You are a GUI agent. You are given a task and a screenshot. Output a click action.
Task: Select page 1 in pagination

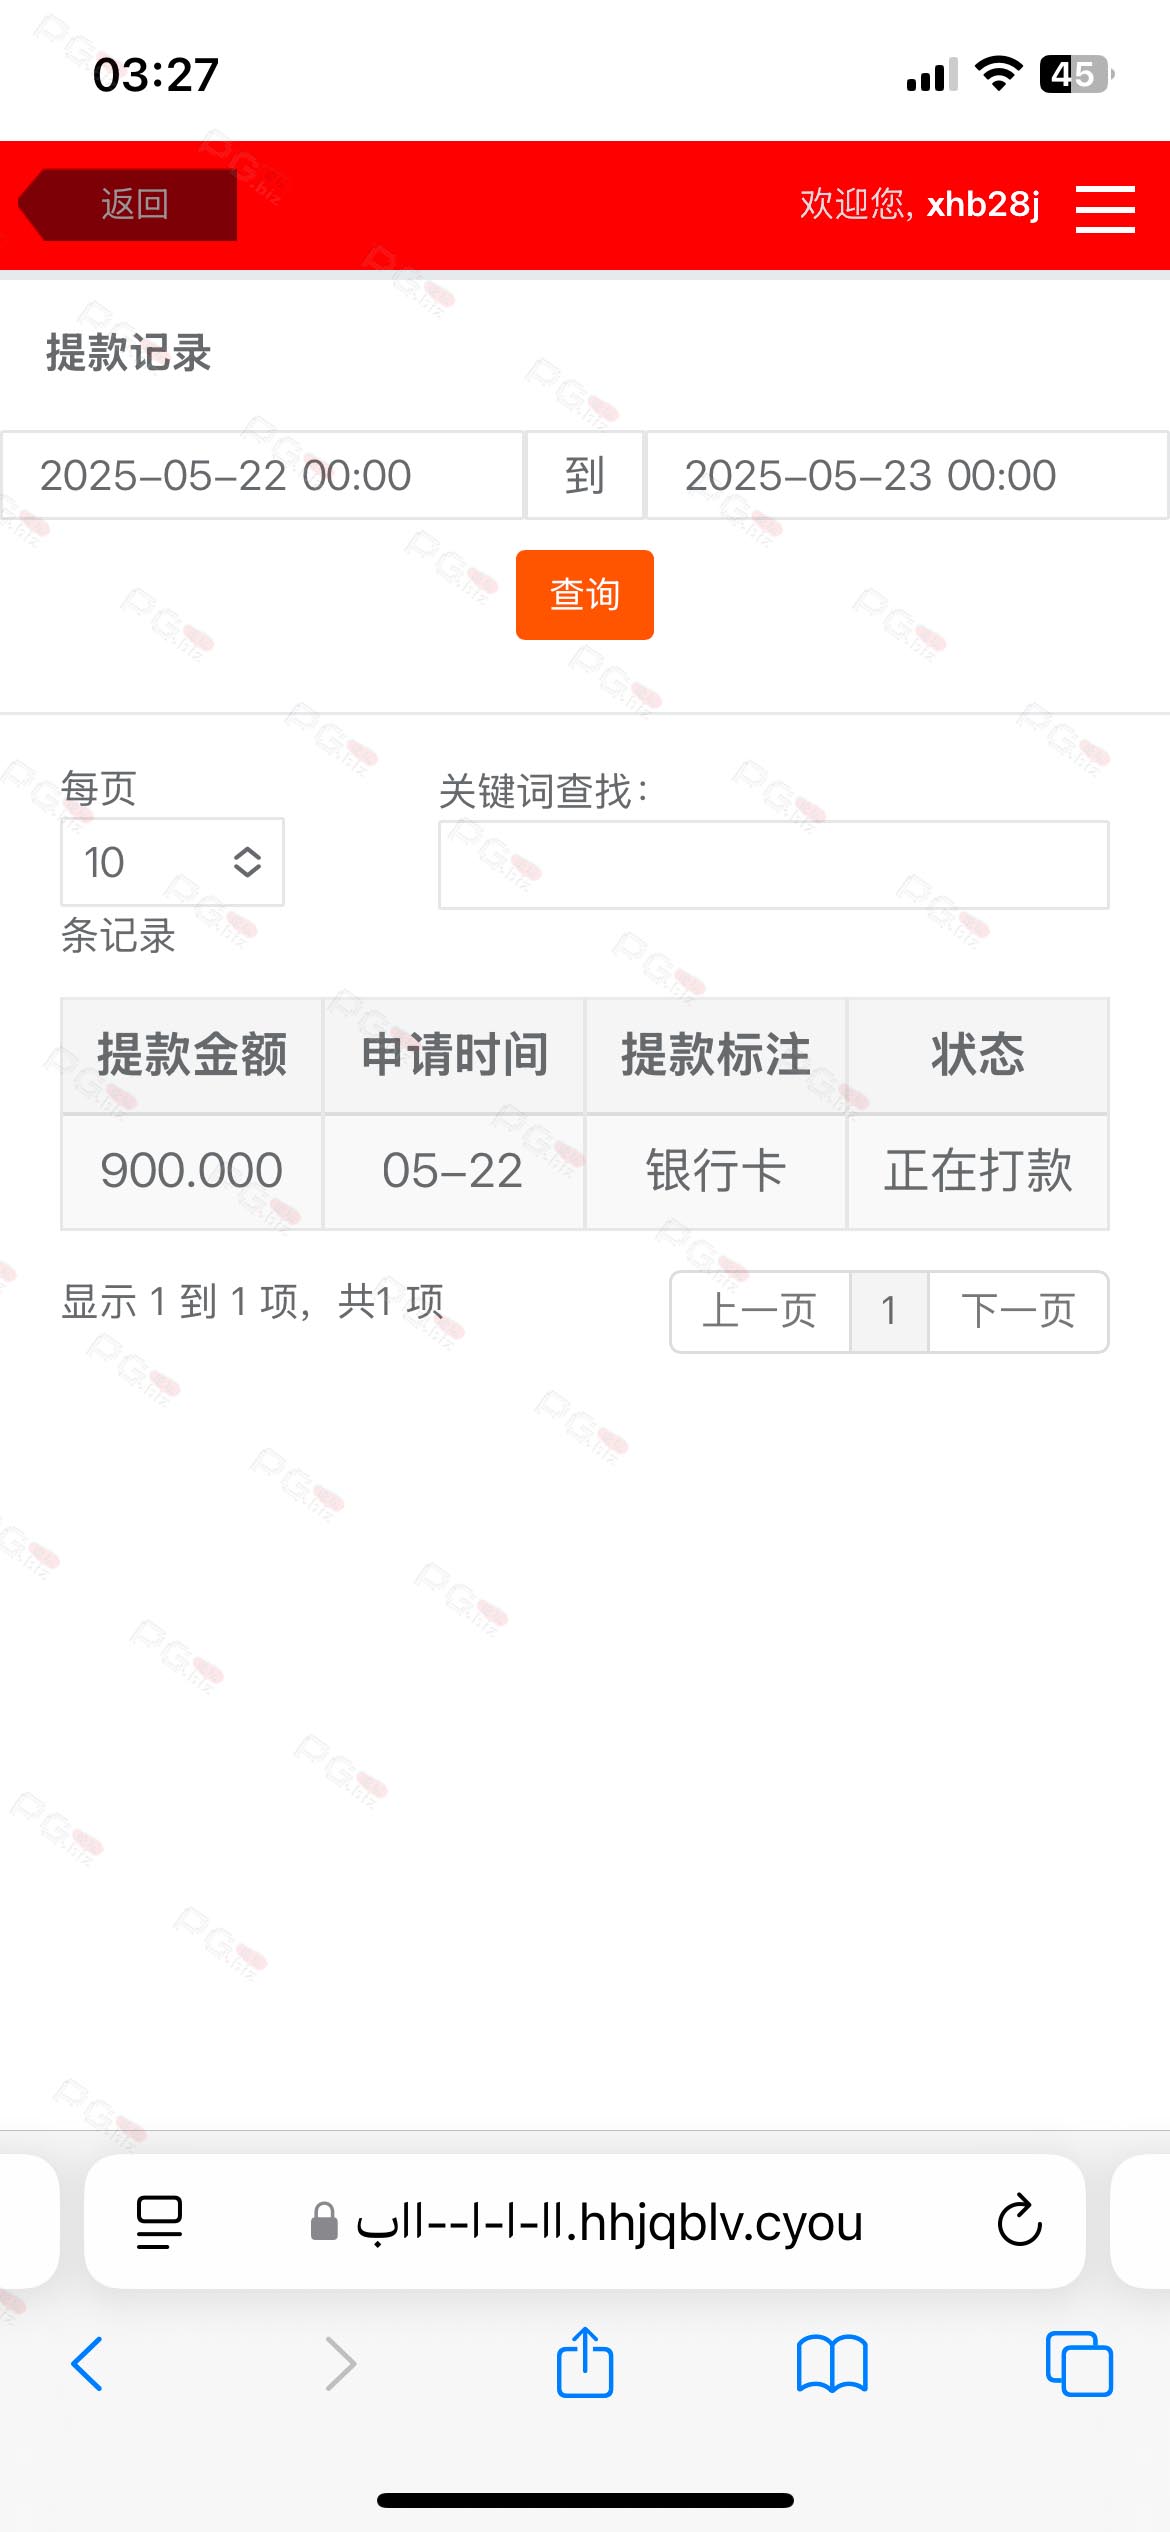click(x=889, y=1311)
